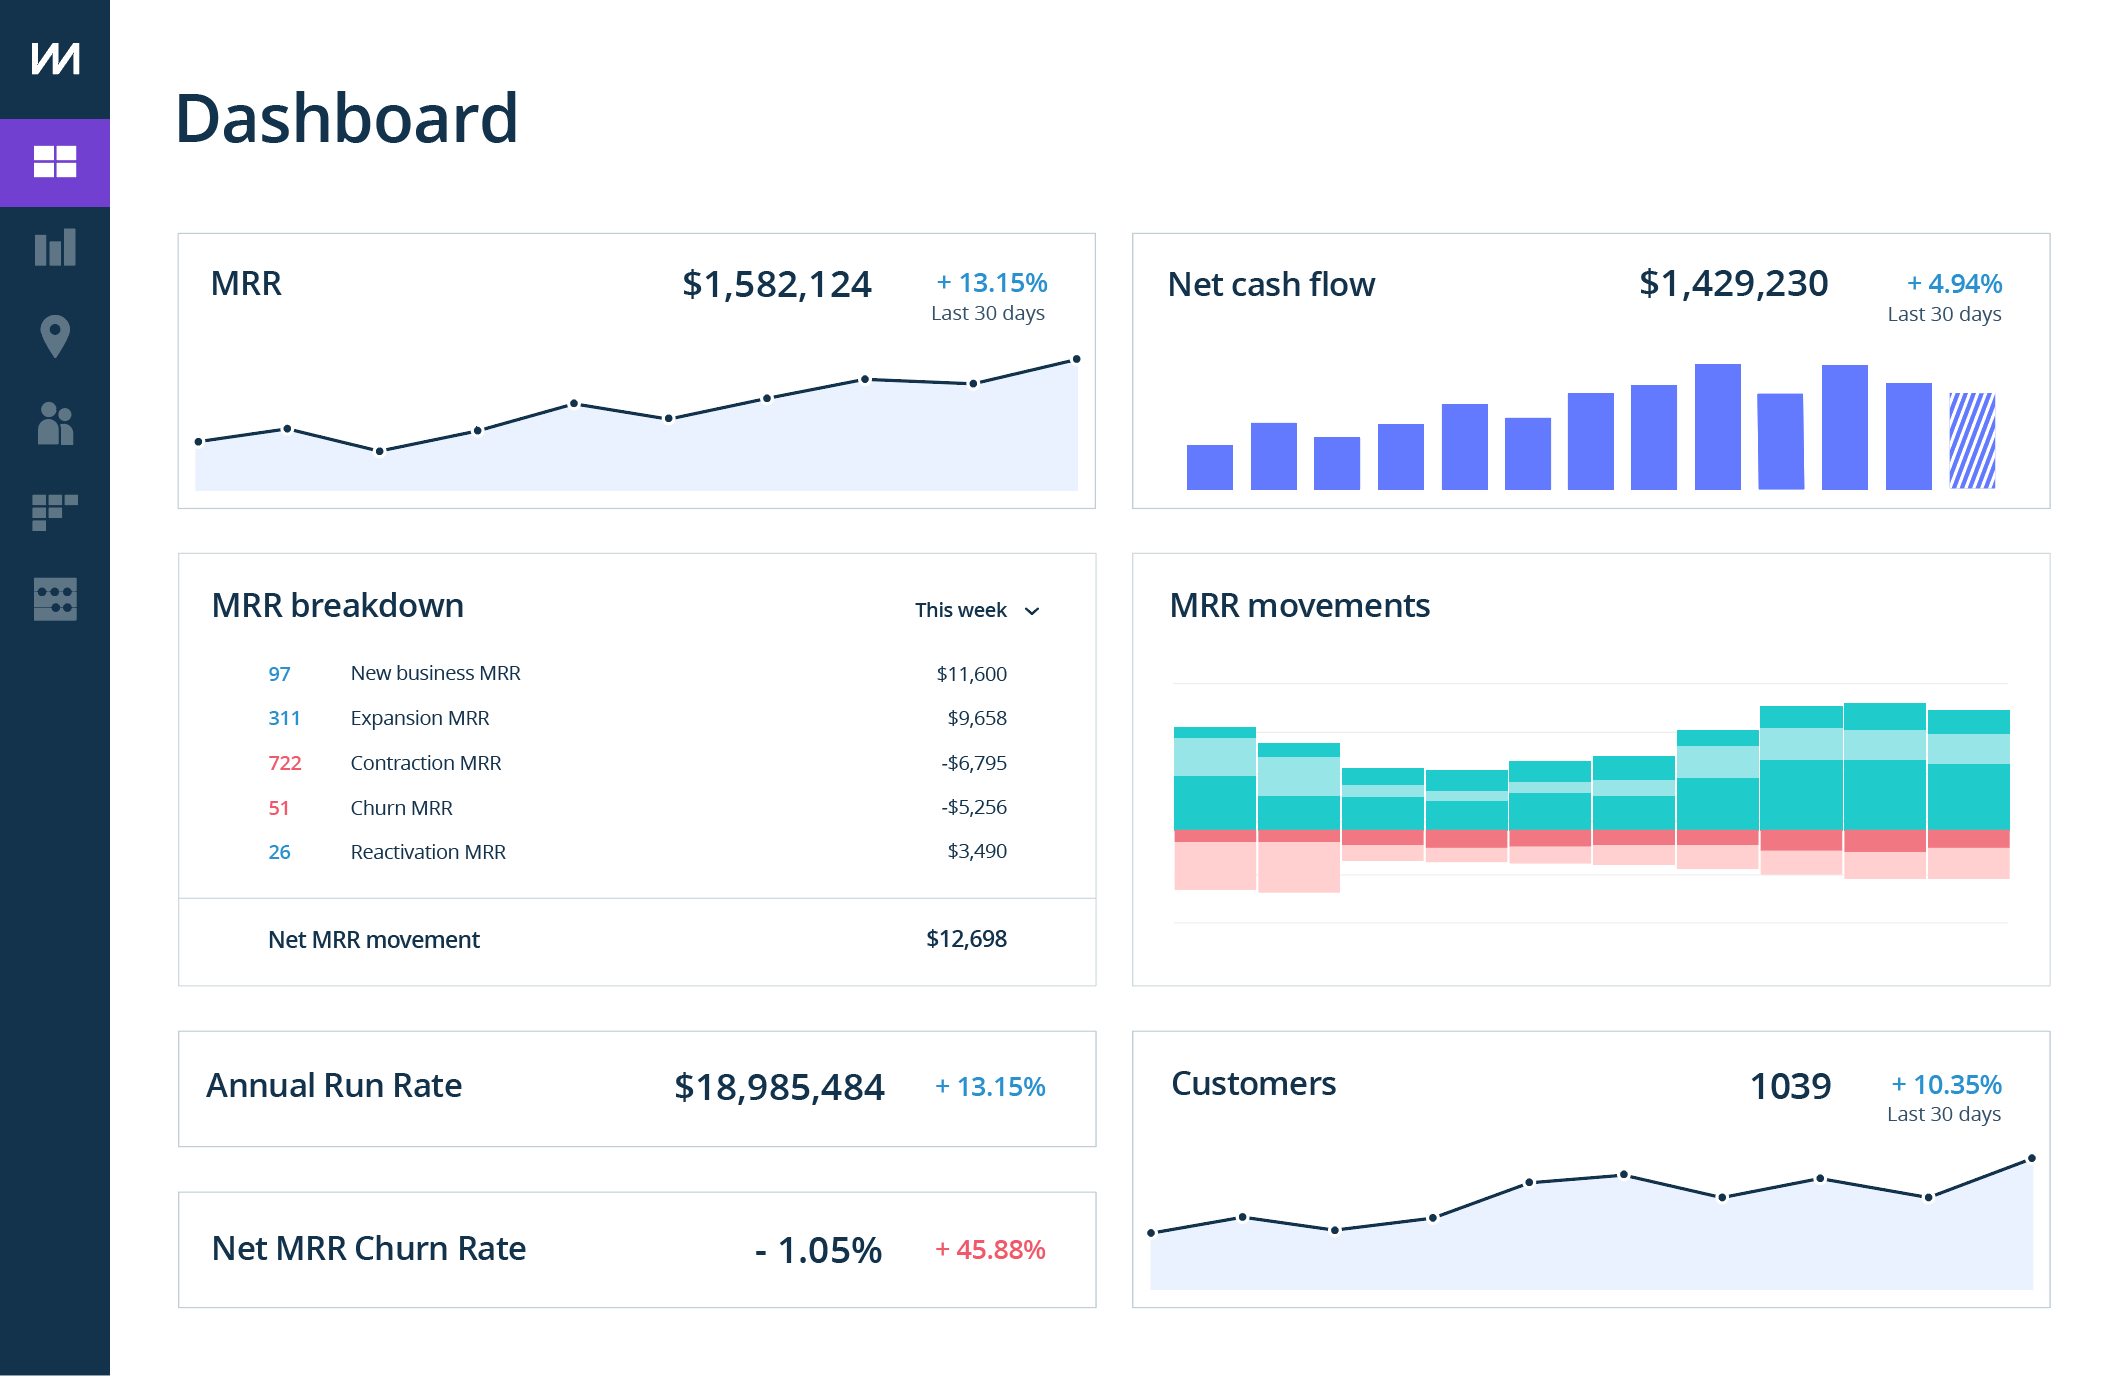Select the New business MRR row
The image size is (2122, 1376).
click(435, 673)
